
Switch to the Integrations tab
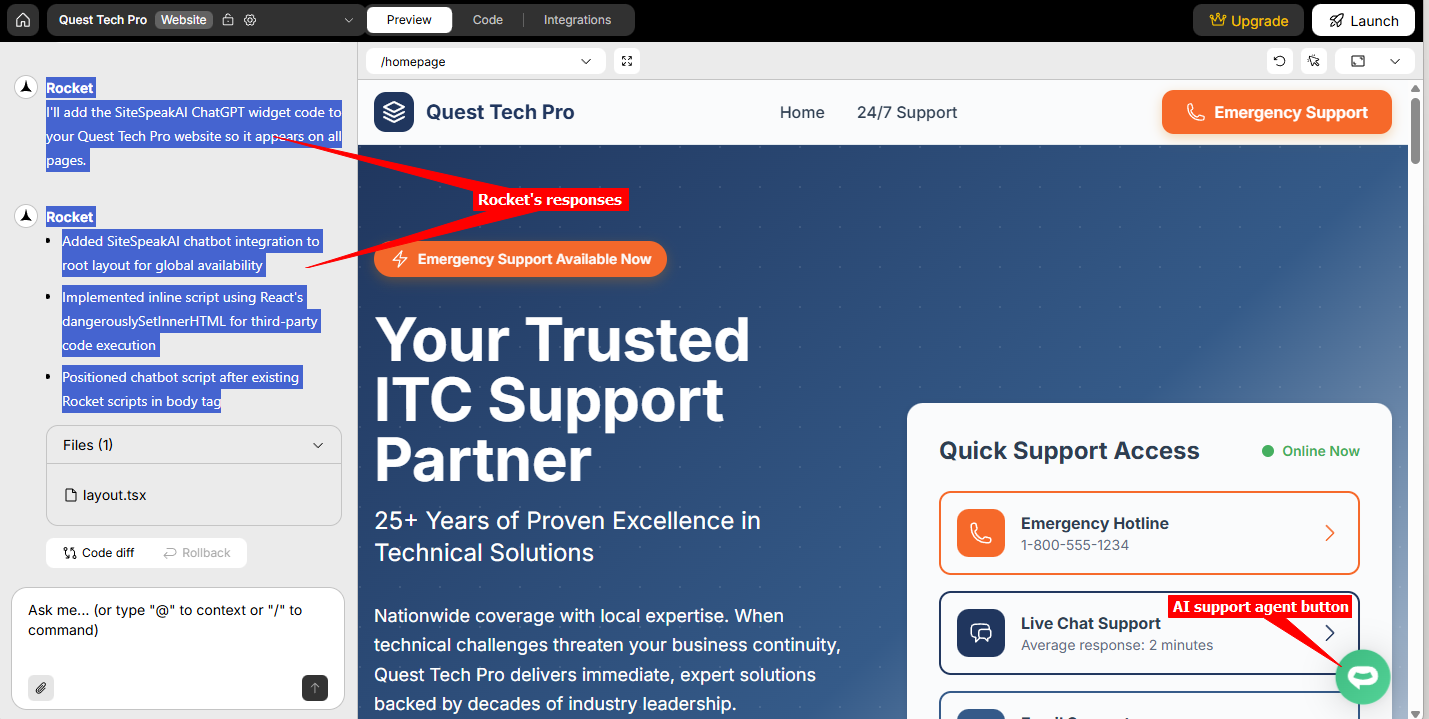tap(577, 20)
